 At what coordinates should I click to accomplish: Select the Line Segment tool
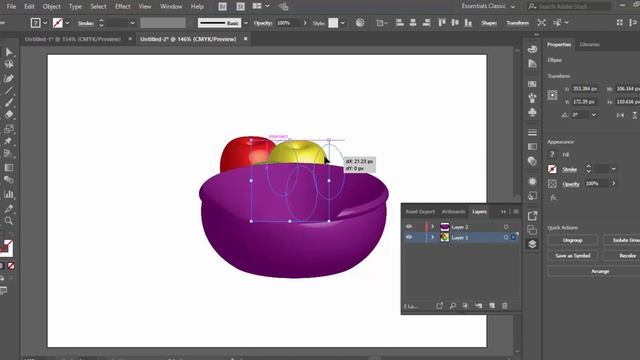coord(9,90)
